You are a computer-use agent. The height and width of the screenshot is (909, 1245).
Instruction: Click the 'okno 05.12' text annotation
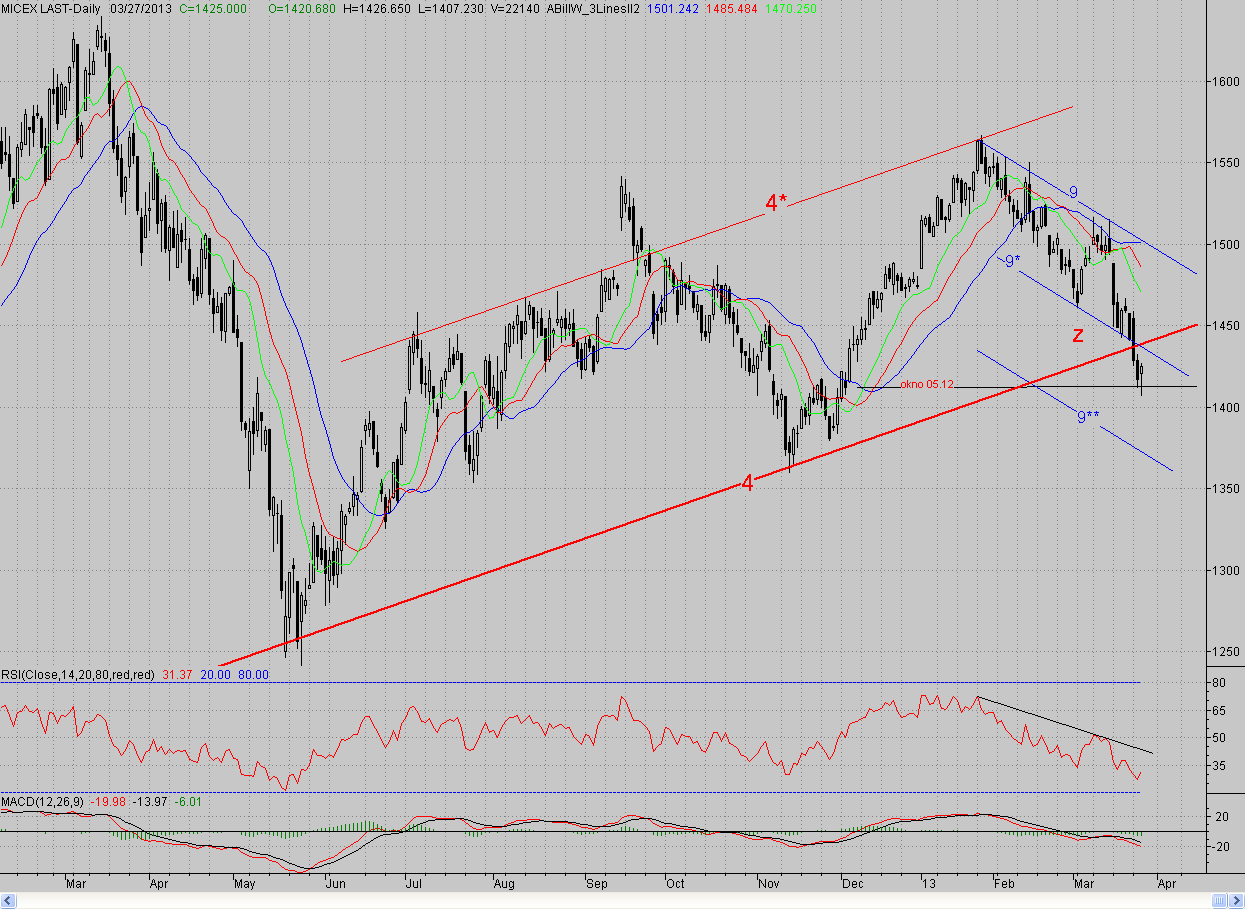(926, 383)
